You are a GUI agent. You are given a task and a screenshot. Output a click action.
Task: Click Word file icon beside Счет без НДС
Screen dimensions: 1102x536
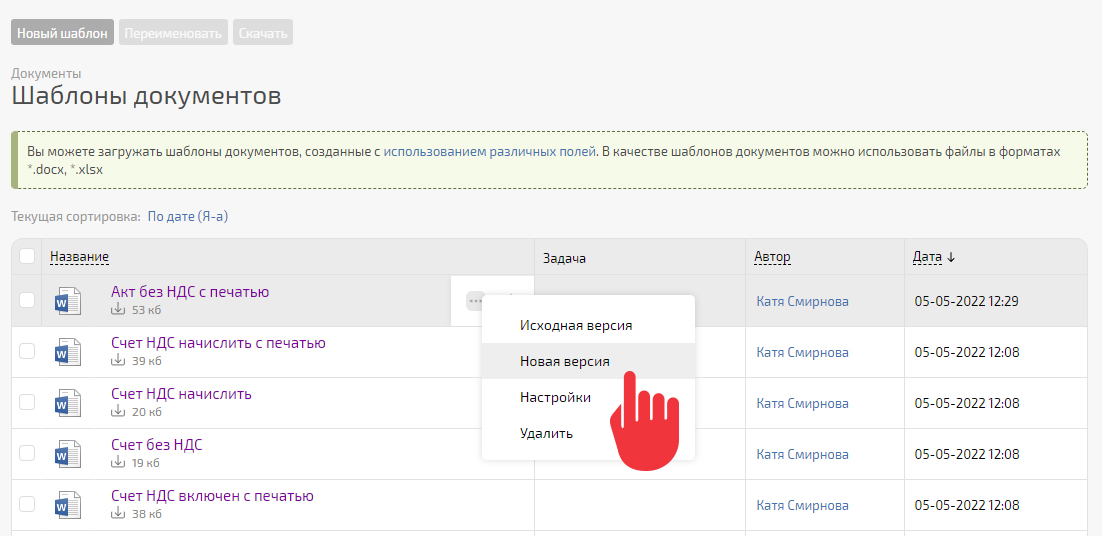68,454
